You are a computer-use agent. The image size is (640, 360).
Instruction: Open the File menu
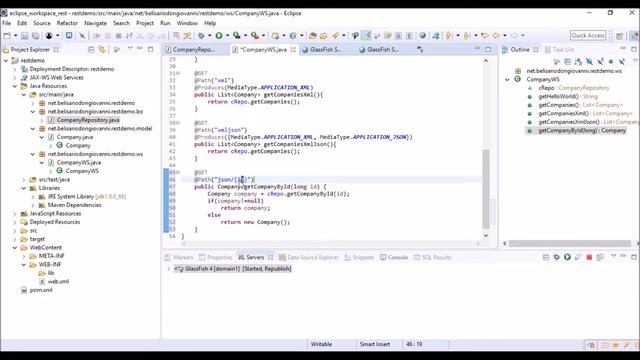(7, 23)
